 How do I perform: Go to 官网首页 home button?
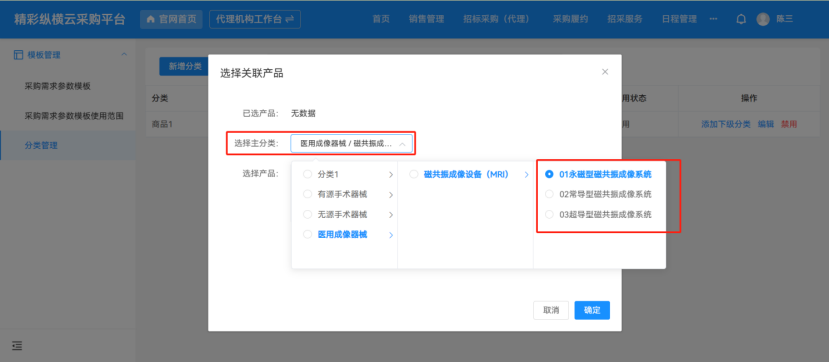click(172, 19)
